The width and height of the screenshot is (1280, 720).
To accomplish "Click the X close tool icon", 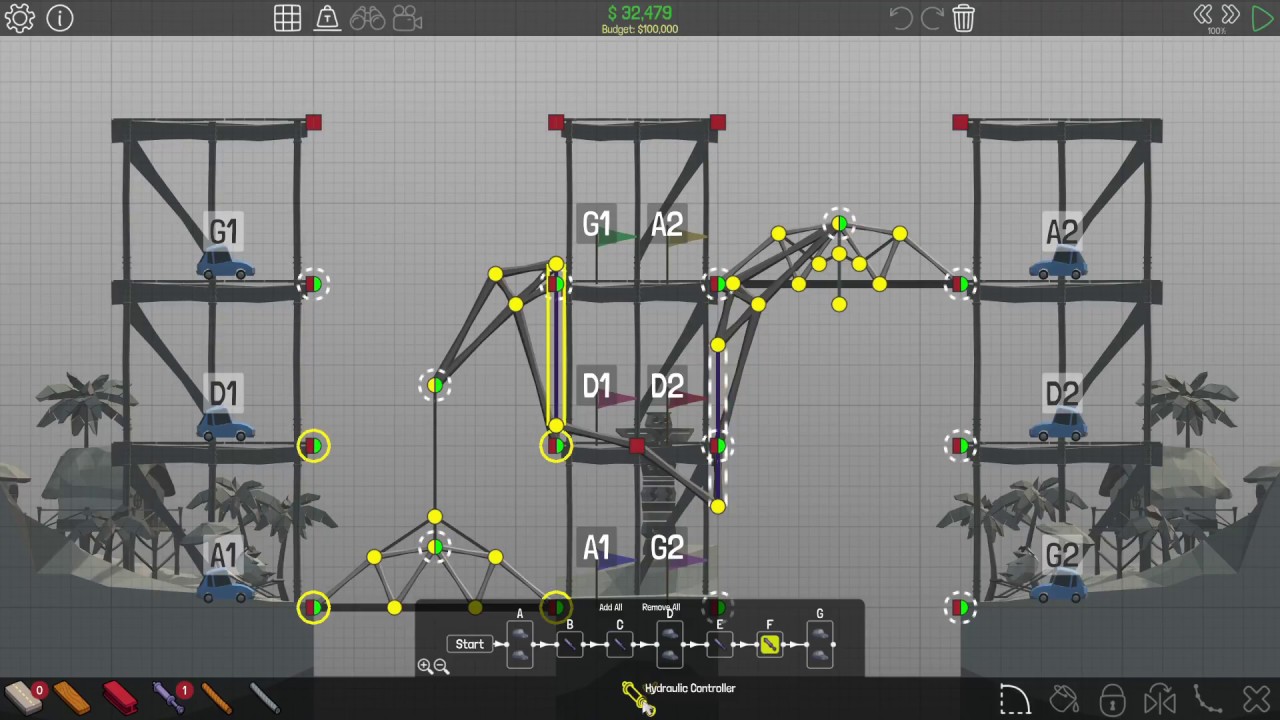I will pyautogui.click(x=1257, y=699).
